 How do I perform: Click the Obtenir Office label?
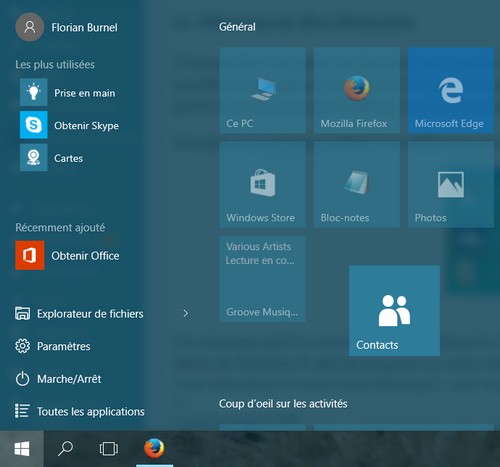(85, 256)
